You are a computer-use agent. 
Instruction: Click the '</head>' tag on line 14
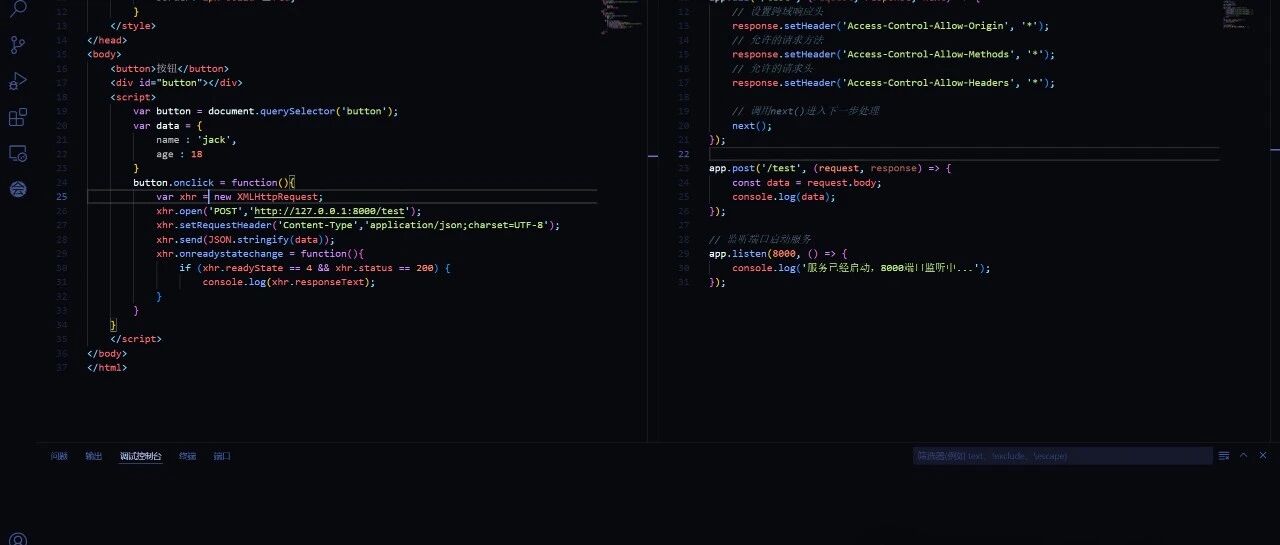click(107, 40)
